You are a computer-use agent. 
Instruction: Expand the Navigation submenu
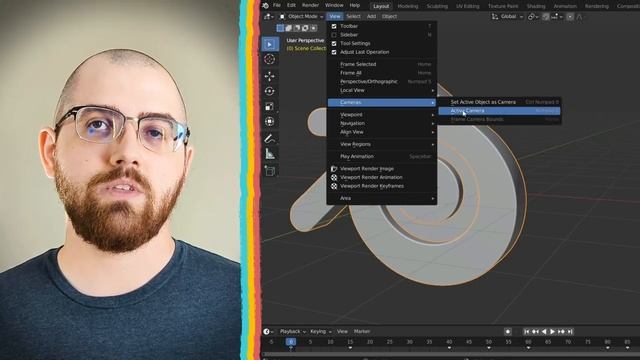tap(382, 123)
